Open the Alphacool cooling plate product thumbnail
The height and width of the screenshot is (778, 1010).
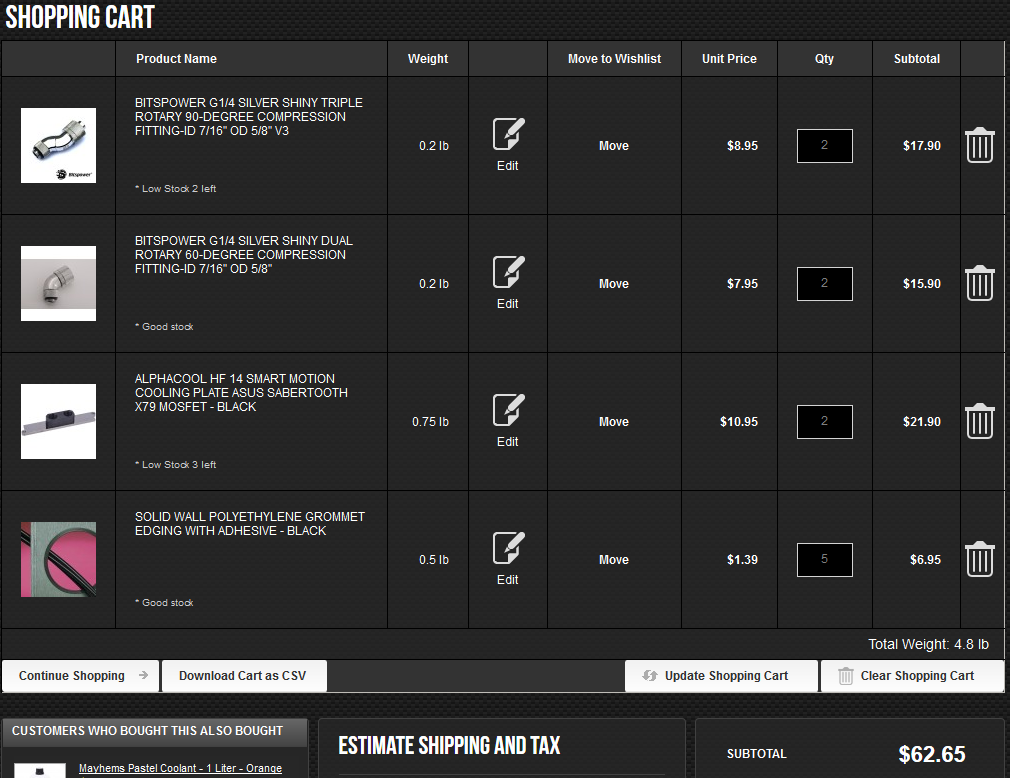click(59, 421)
